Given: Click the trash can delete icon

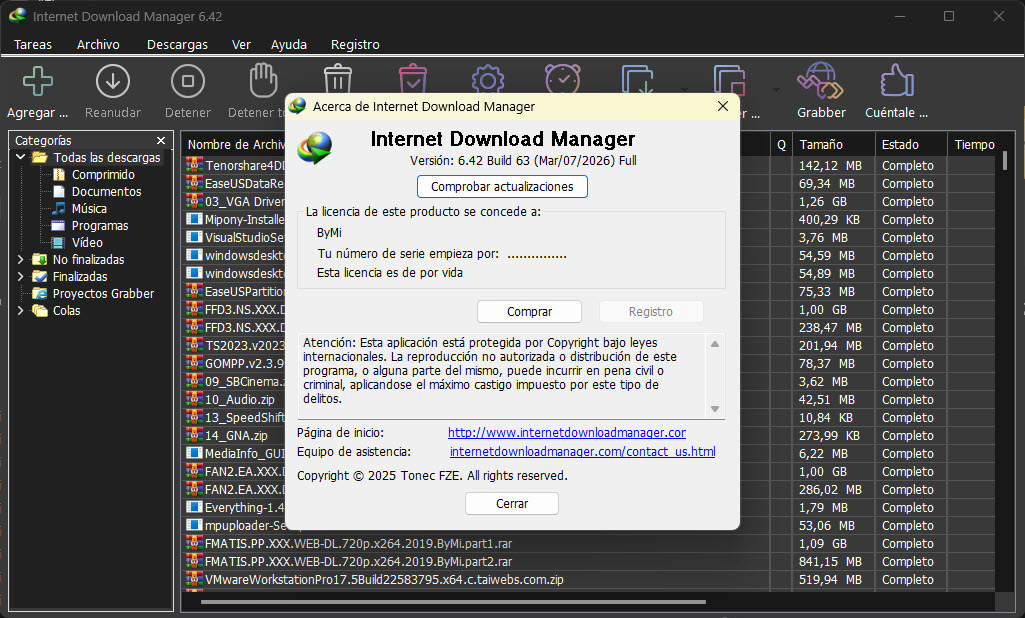Looking at the screenshot, I should (338, 78).
